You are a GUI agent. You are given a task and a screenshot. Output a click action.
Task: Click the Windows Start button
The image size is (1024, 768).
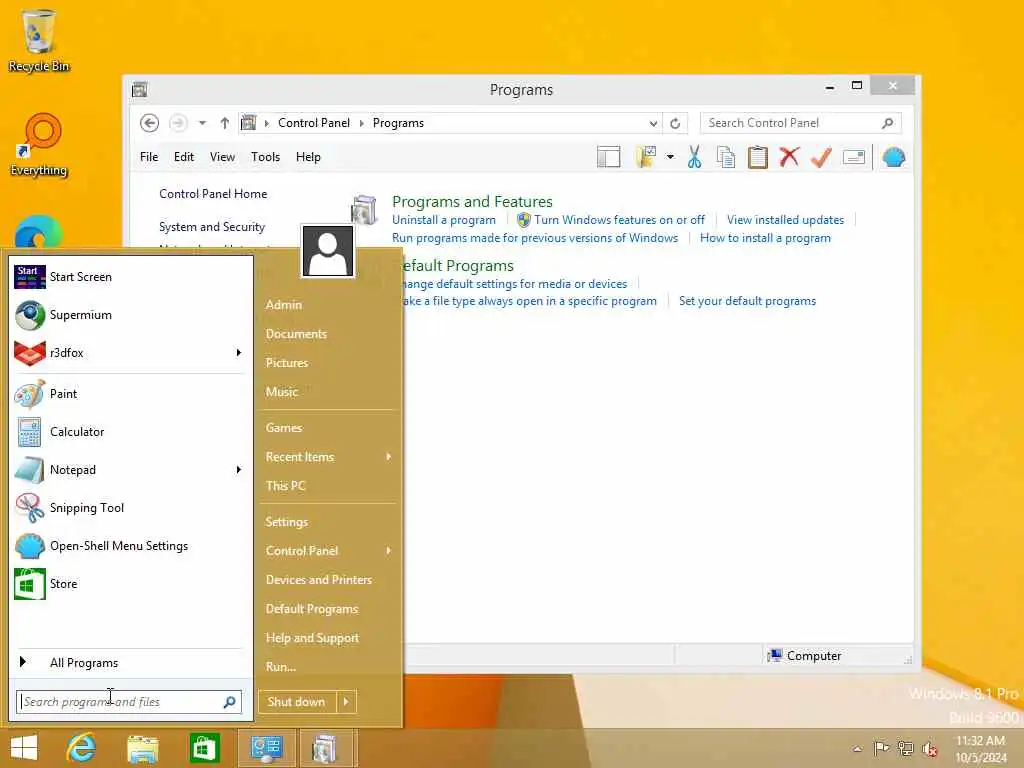point(24,748)
